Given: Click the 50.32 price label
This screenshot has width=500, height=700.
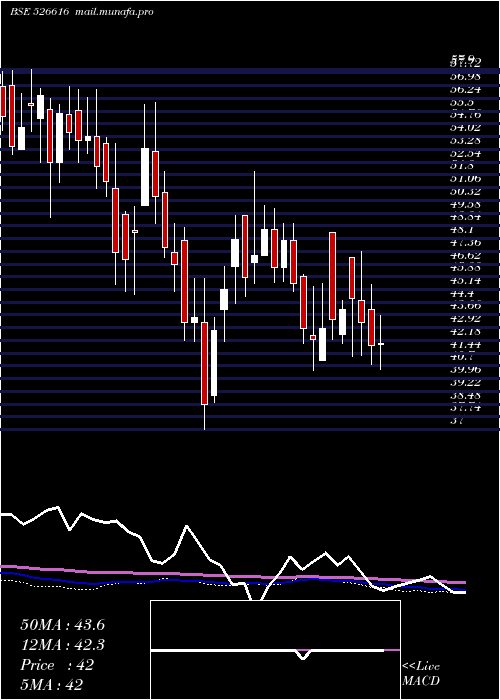Looking at the screenshot, I should (465, 192).
